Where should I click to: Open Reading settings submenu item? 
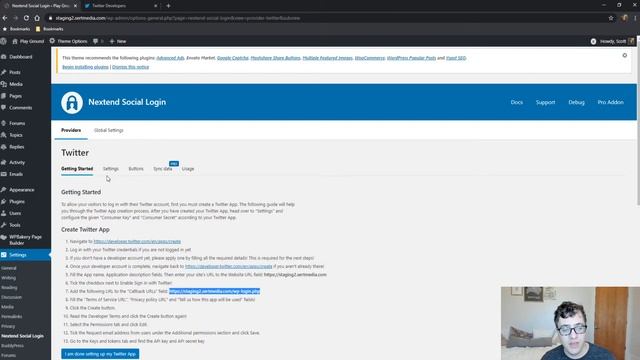tap(9, 288)
